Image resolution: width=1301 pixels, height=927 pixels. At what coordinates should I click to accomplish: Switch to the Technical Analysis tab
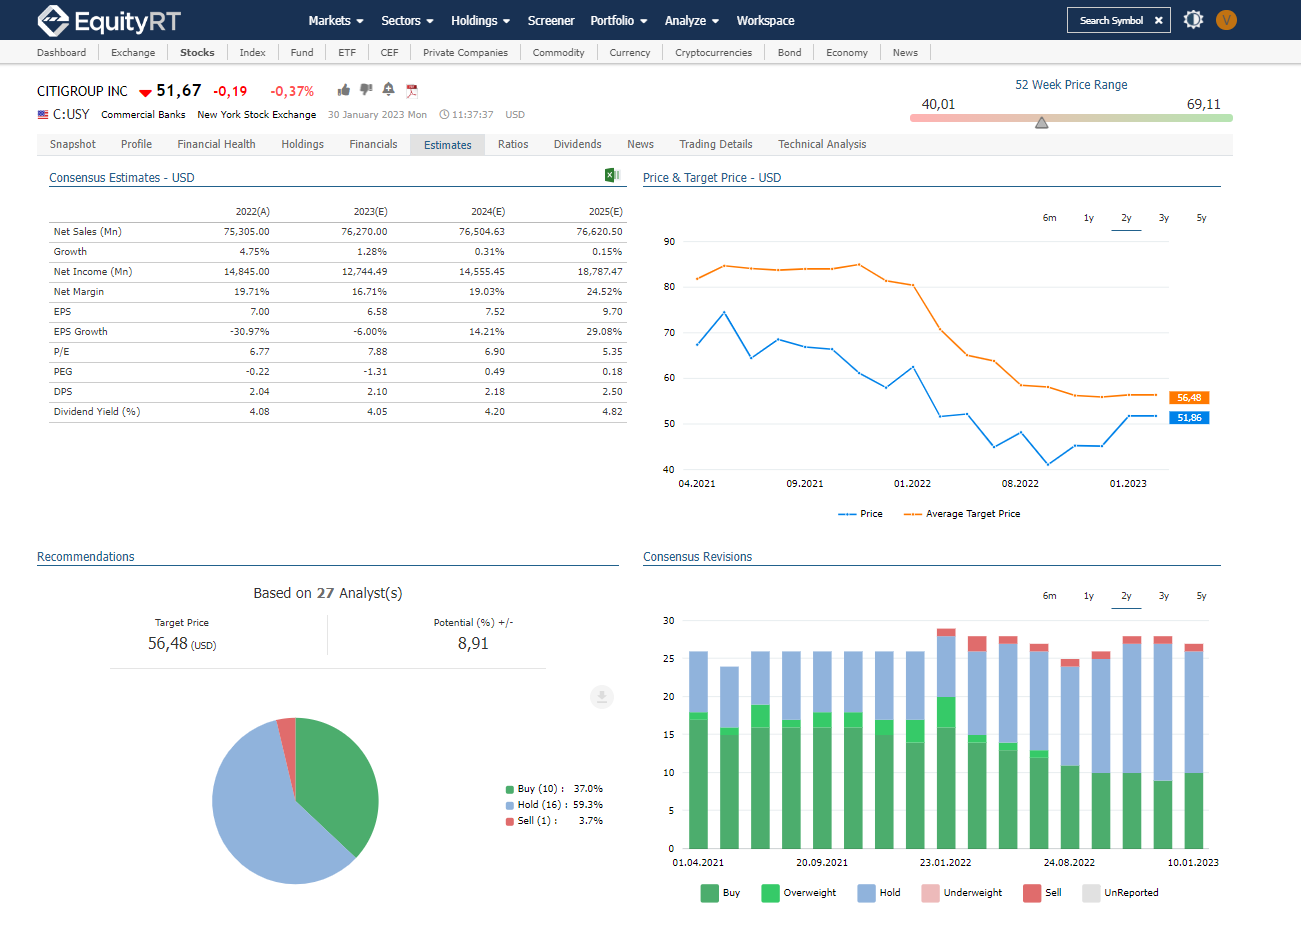tap(822, 144)
